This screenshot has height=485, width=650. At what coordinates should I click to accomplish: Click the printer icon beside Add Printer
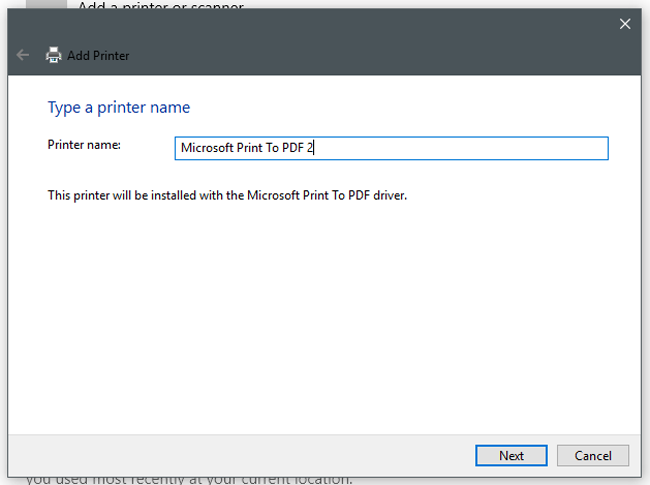pyautogui.click(x=53, y=55)
